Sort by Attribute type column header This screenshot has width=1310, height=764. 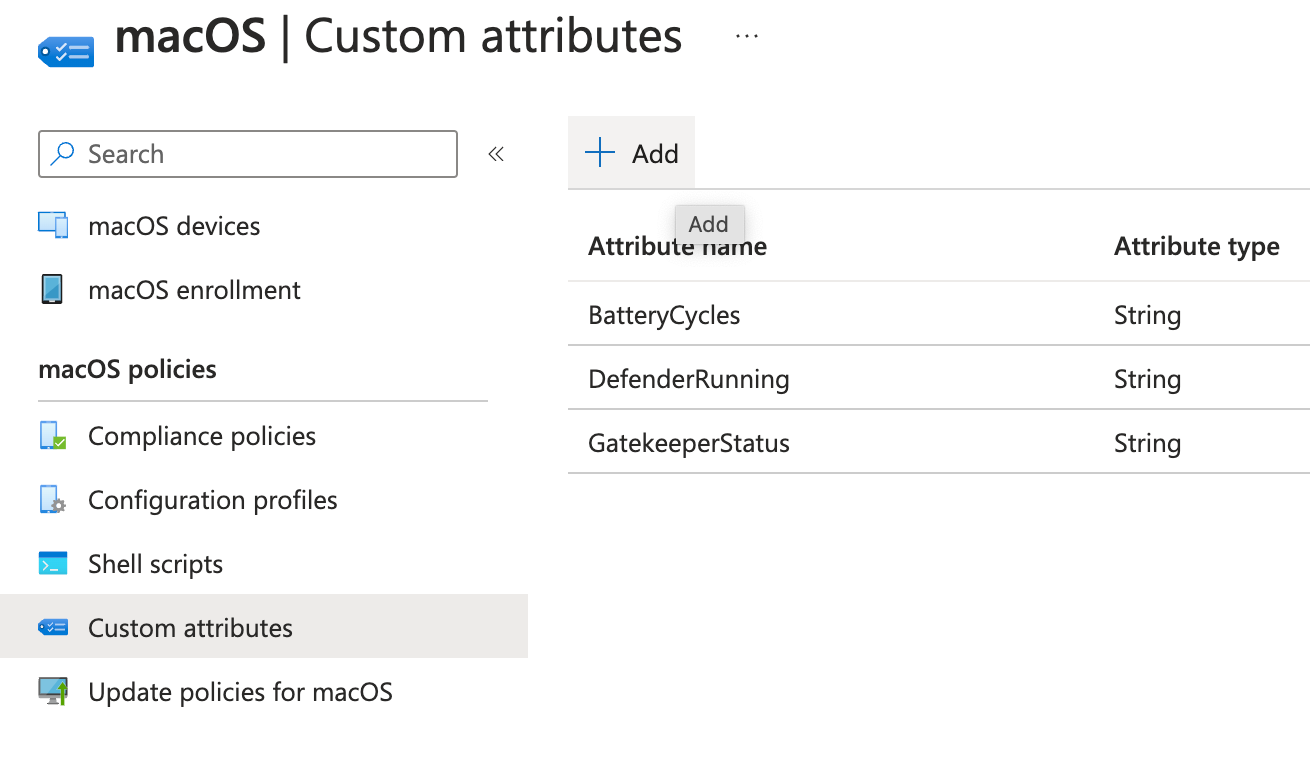click(x=1196, y=247)
